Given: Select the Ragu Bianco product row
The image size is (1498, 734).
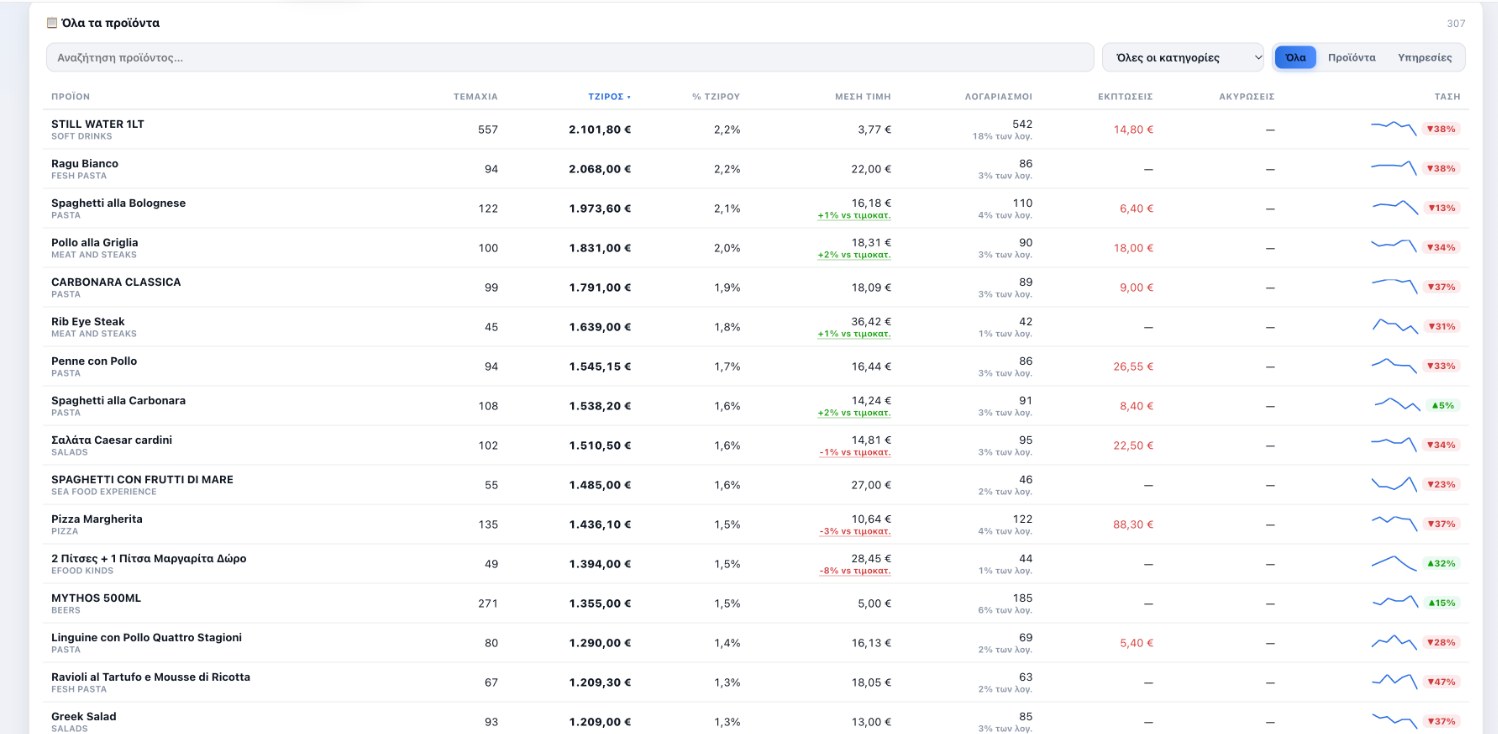Looking at the screenshot, I should 757,169.
